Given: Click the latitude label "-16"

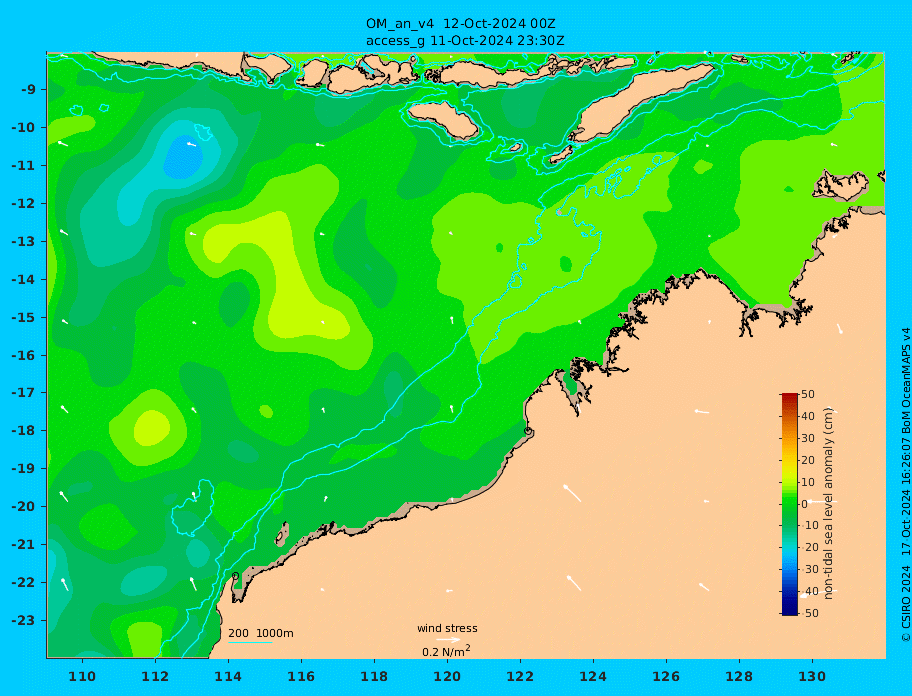Looking at the screenshot, I should [24, 355].
